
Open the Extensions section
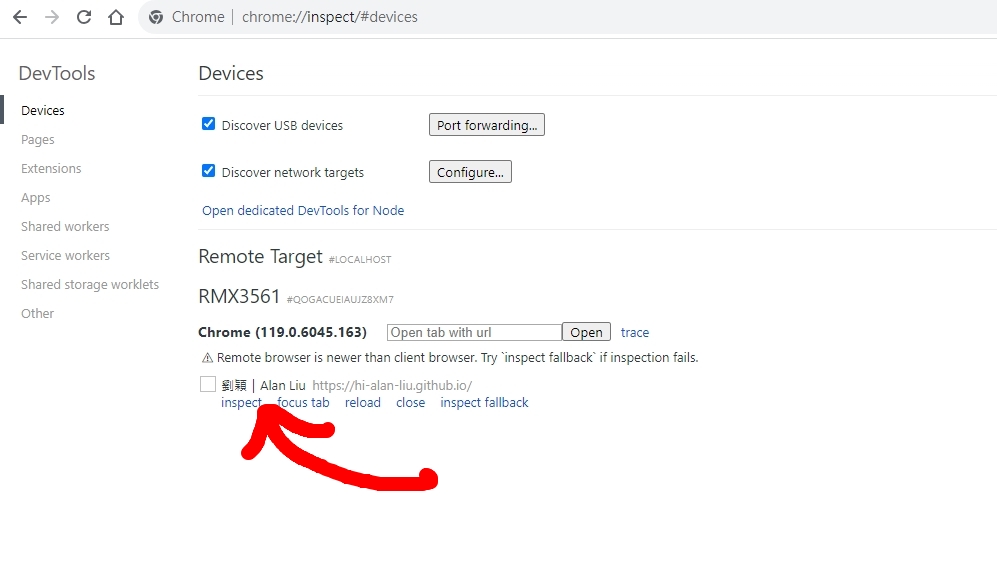tap(51, 169)
